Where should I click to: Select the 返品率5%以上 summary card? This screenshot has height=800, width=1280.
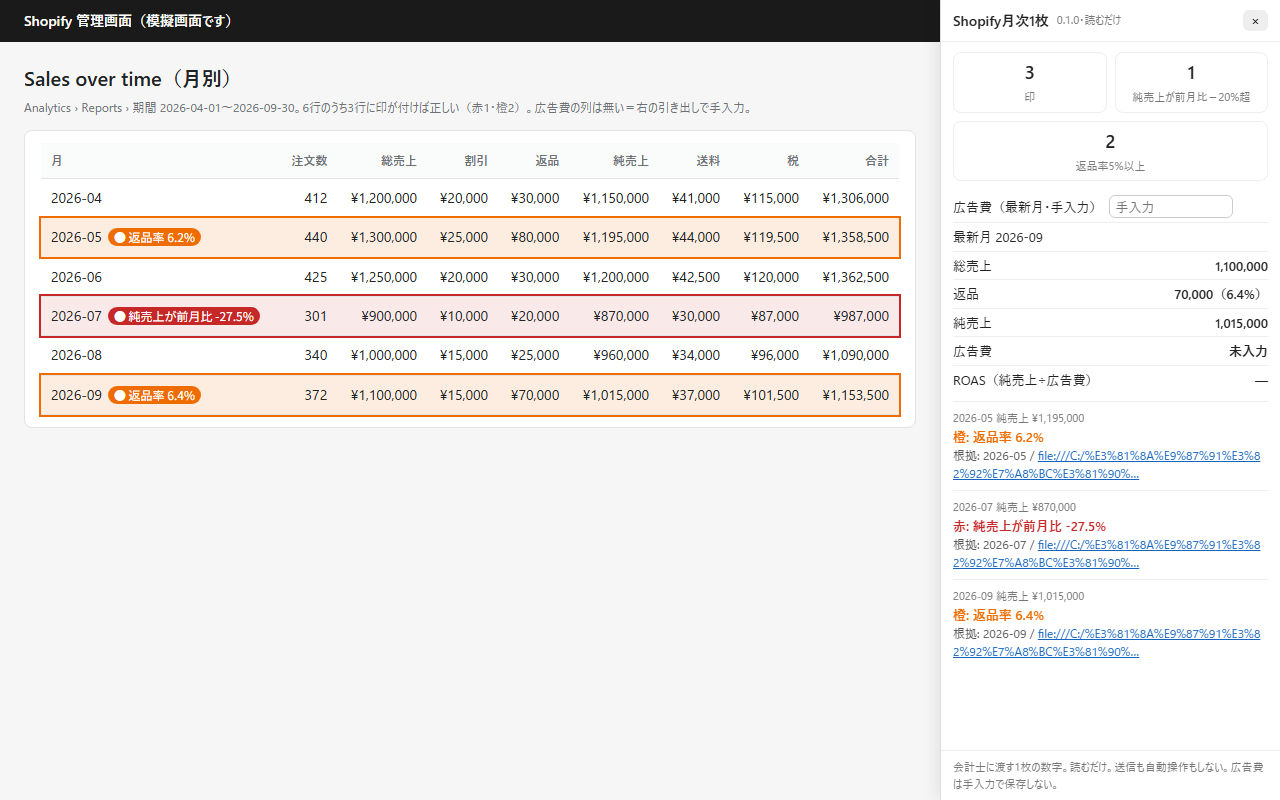pos(1110,151)
